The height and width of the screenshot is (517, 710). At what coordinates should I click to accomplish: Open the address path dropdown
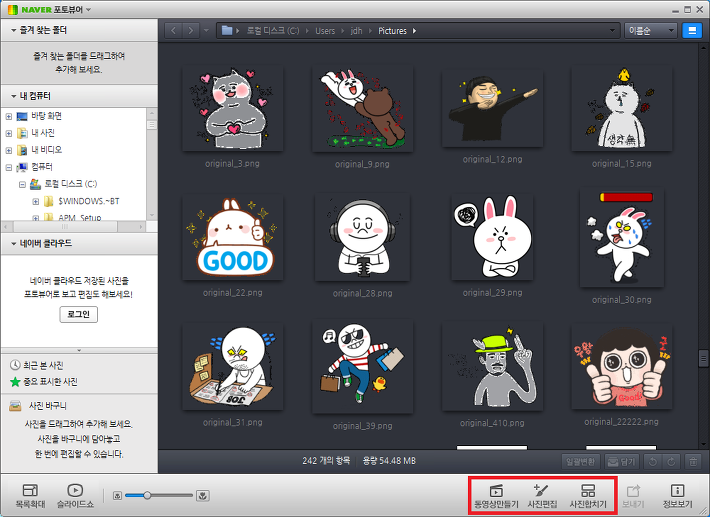(612, 31)
